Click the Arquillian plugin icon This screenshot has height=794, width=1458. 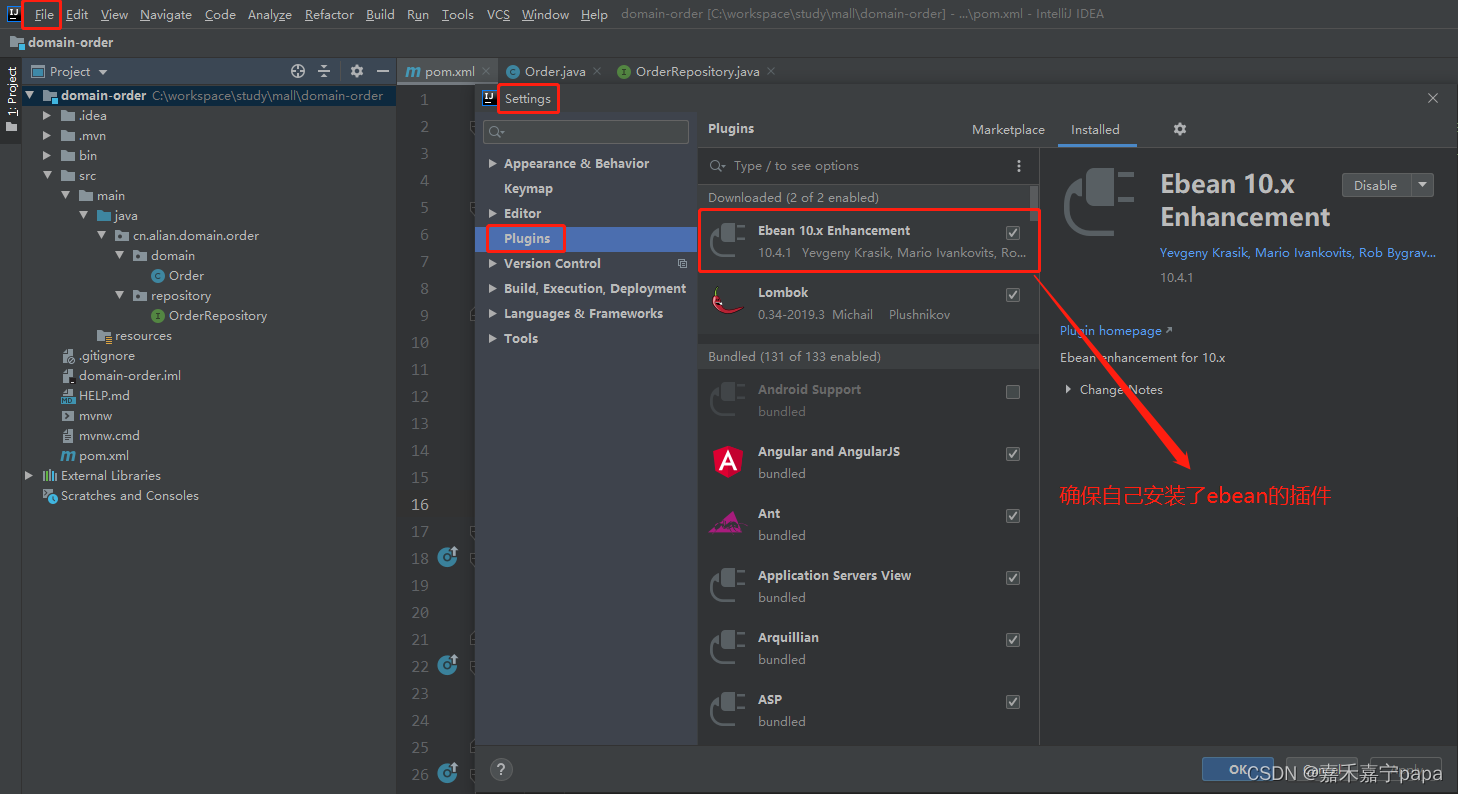pyautogui.click(x=727, y=648)
